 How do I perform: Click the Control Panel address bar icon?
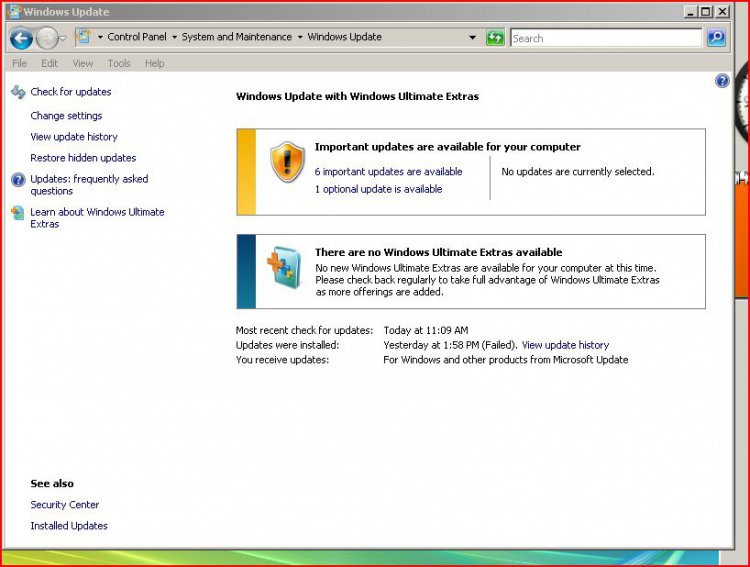84,36
